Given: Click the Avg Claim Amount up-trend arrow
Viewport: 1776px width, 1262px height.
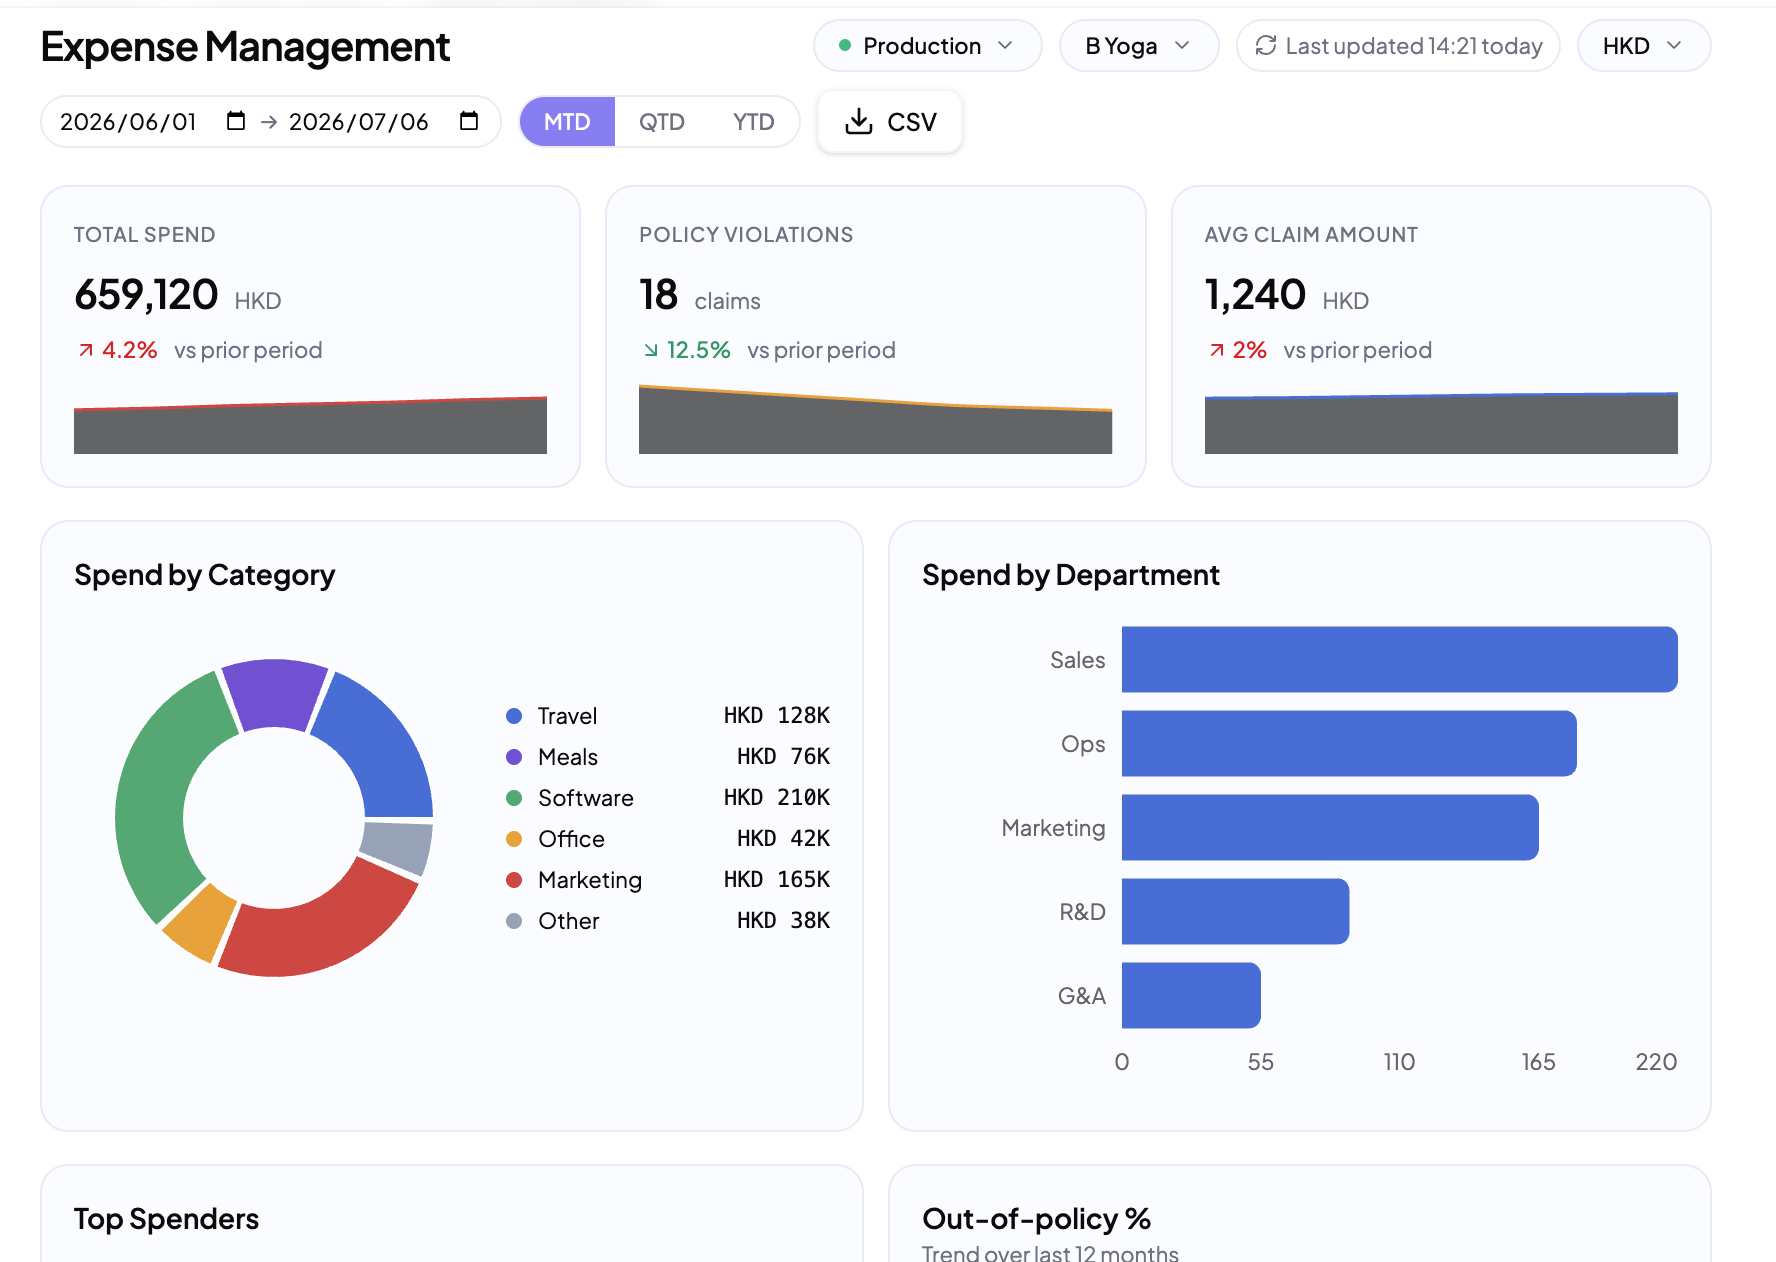Looking at the screenshot, I should [1217, 350].
